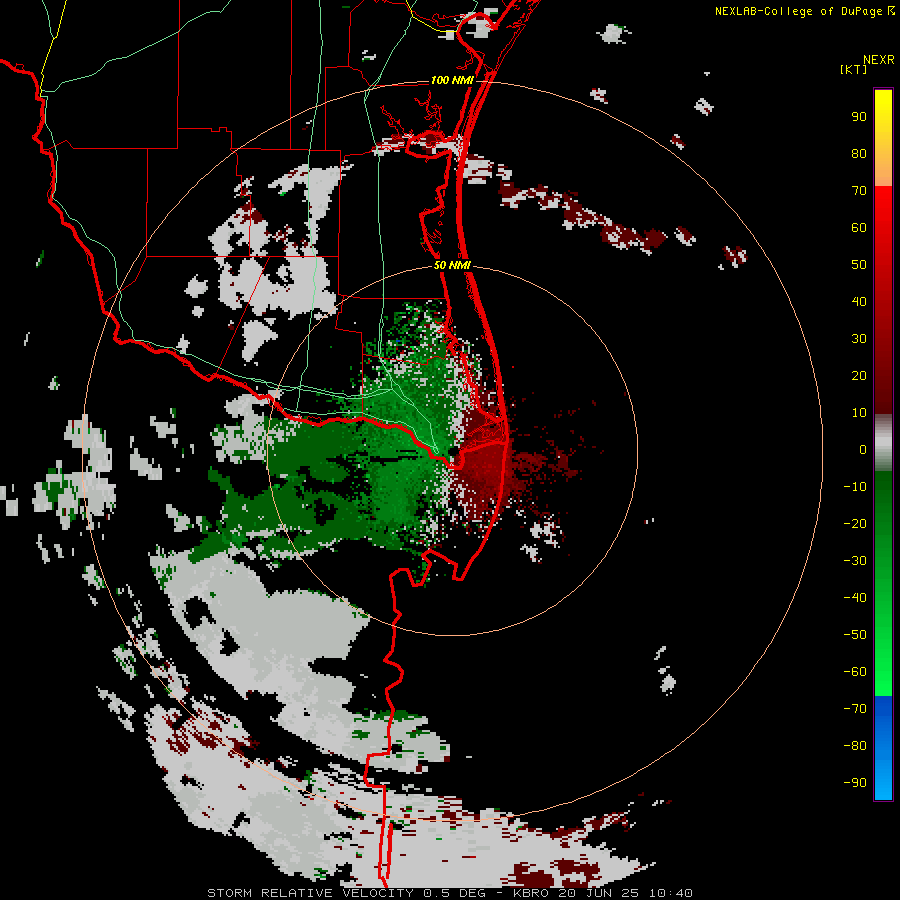This screenshot has width=900, height=900.
Task: Click the 50 NMI range ring label
Action: [452, 265]
